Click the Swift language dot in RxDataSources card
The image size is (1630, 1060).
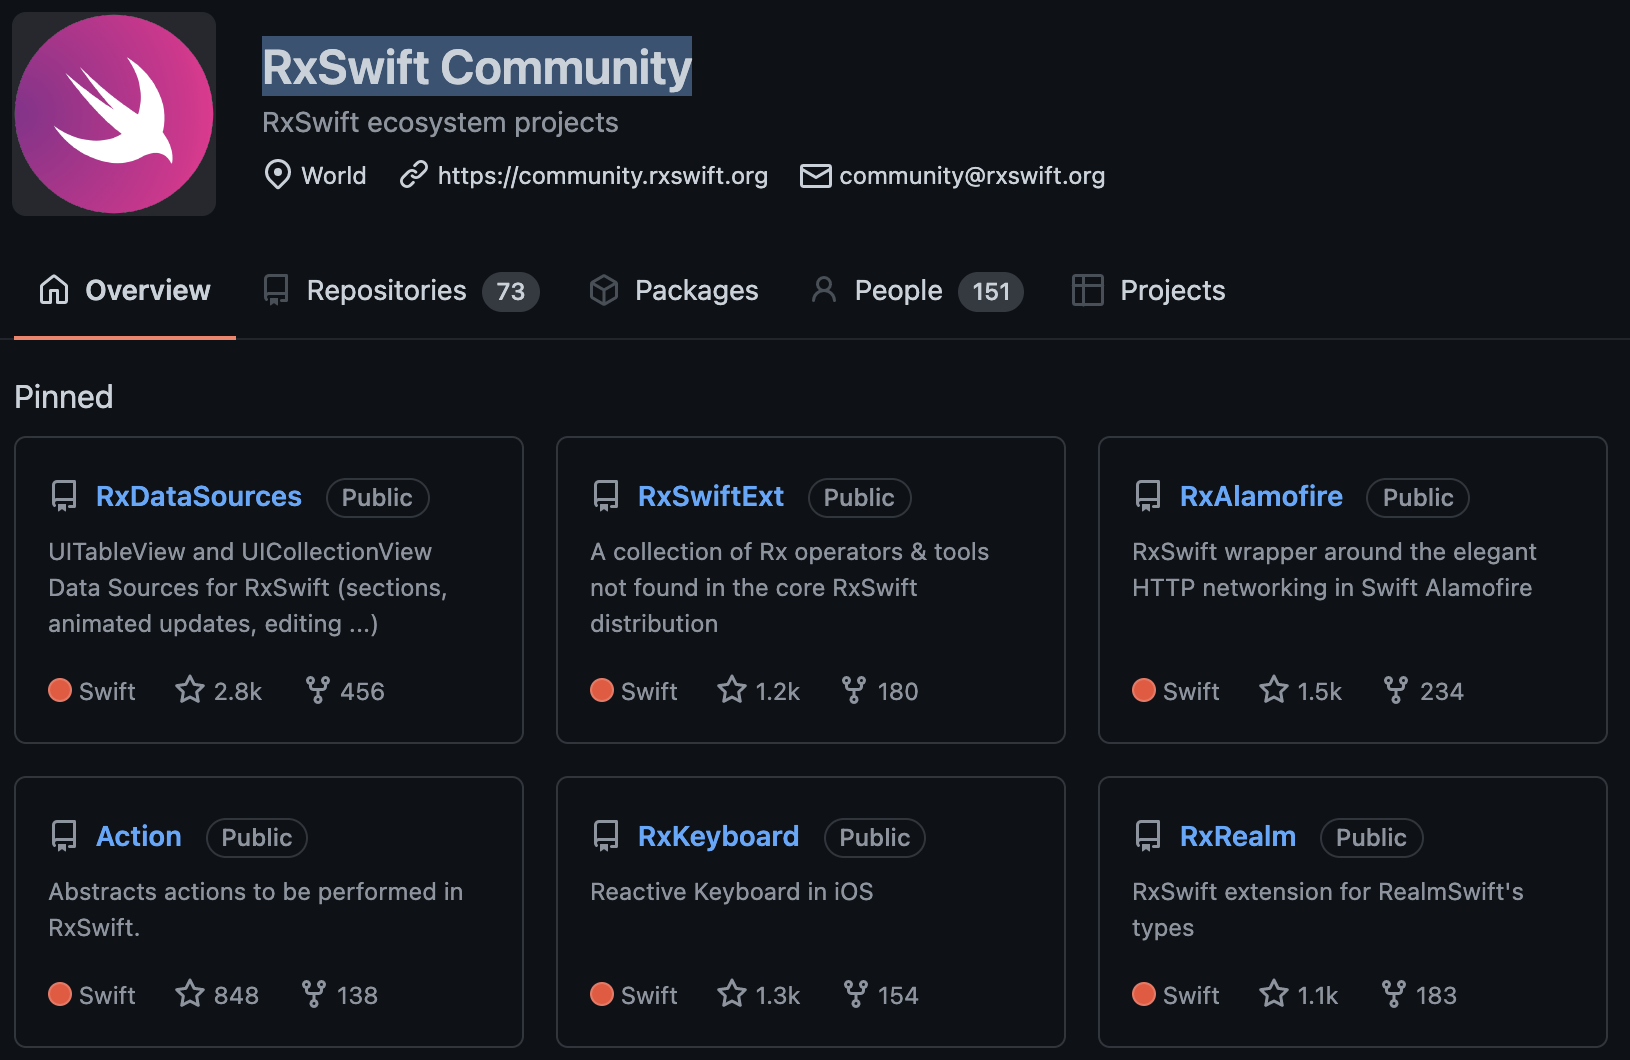tap(60, 691)
